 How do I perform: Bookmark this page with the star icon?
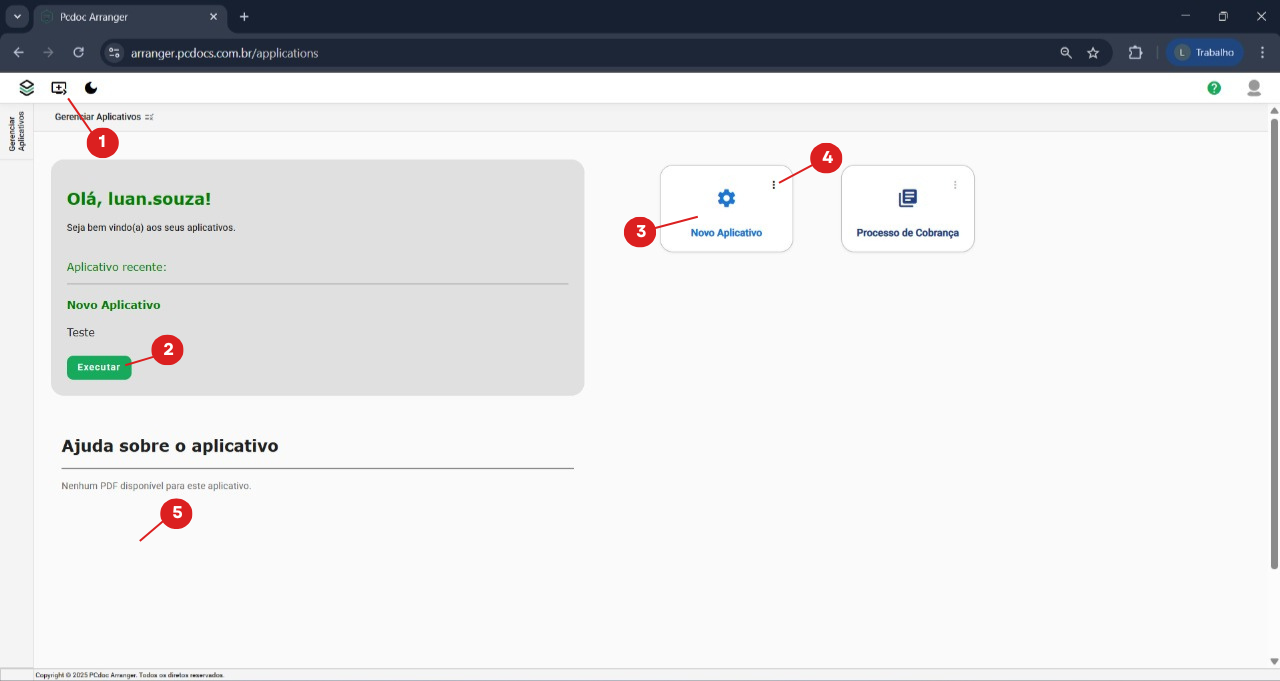pyautogui.click(x=1093, y=53)
